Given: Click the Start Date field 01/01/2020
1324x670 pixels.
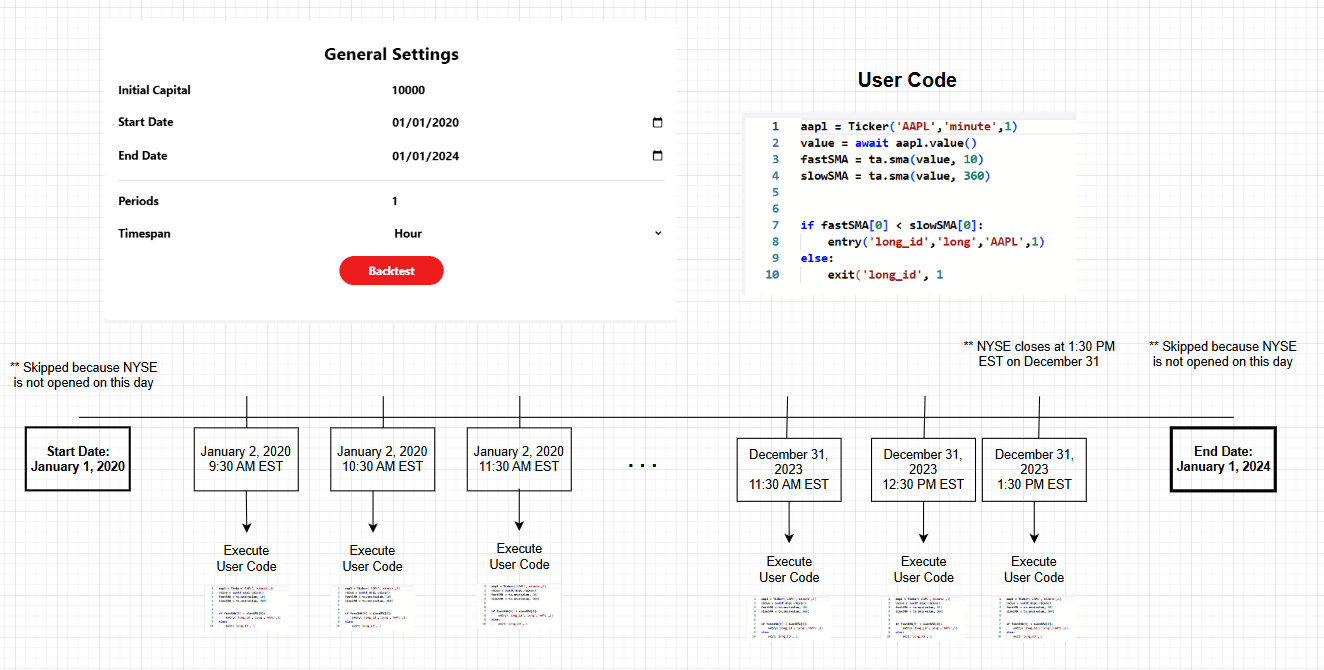Looking at the screenshot, I should click(x=426, y=123).
